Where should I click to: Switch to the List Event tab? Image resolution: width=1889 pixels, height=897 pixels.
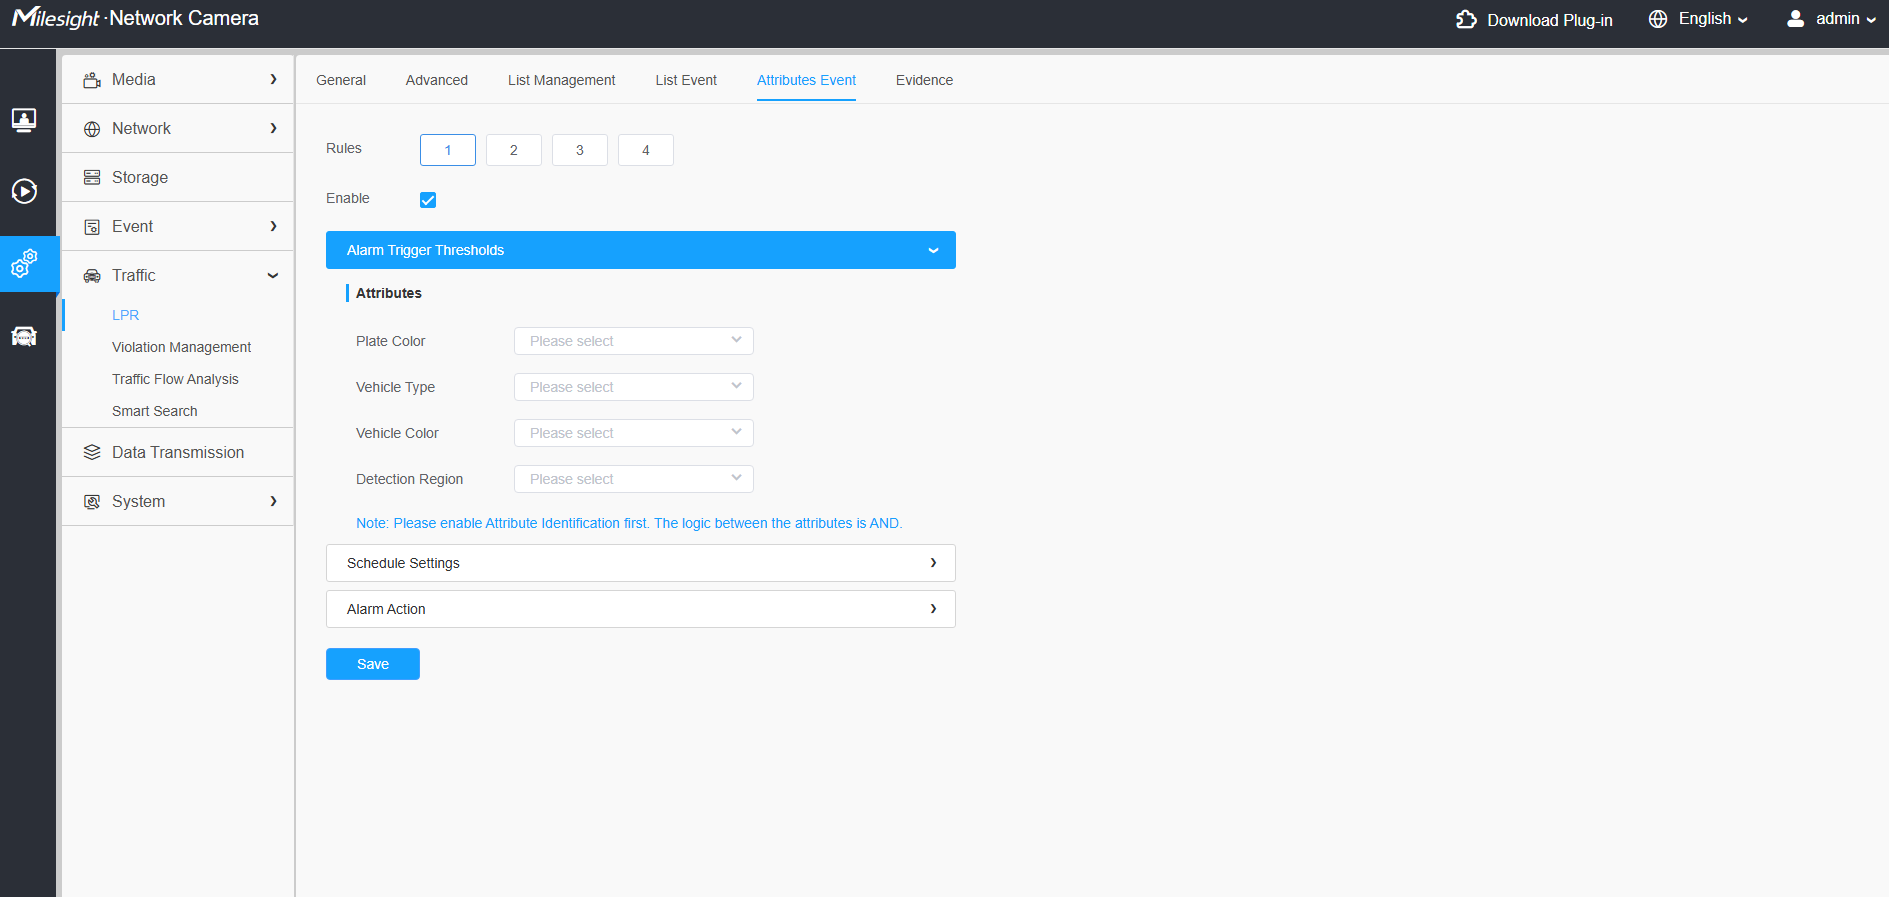click(686, 80)
